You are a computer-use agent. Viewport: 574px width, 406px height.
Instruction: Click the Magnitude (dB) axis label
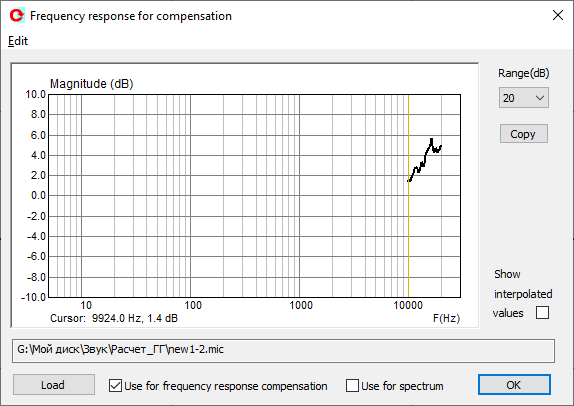click(92, 84)
